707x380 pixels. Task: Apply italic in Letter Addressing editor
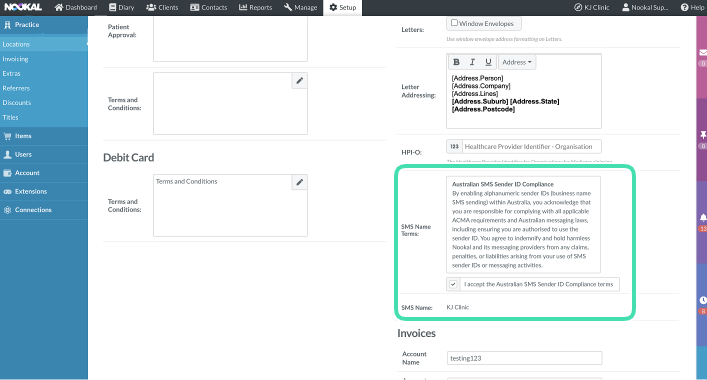point(472,62)
